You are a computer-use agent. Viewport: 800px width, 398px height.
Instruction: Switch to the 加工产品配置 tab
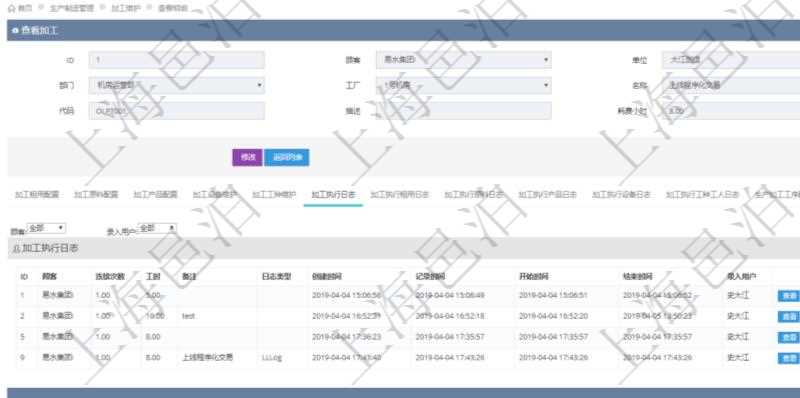point(155,194)
